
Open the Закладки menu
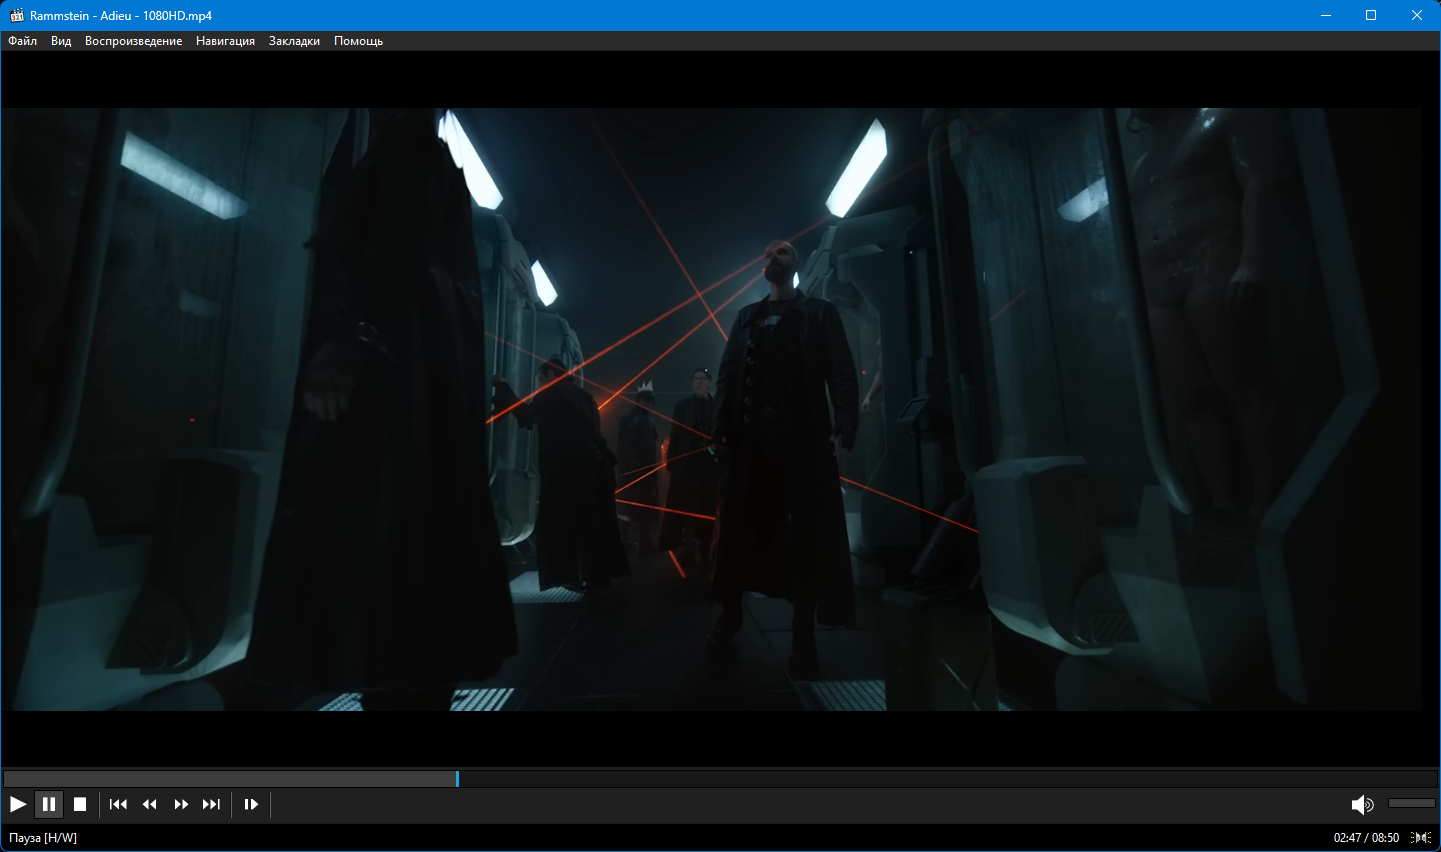click(294, 41)
